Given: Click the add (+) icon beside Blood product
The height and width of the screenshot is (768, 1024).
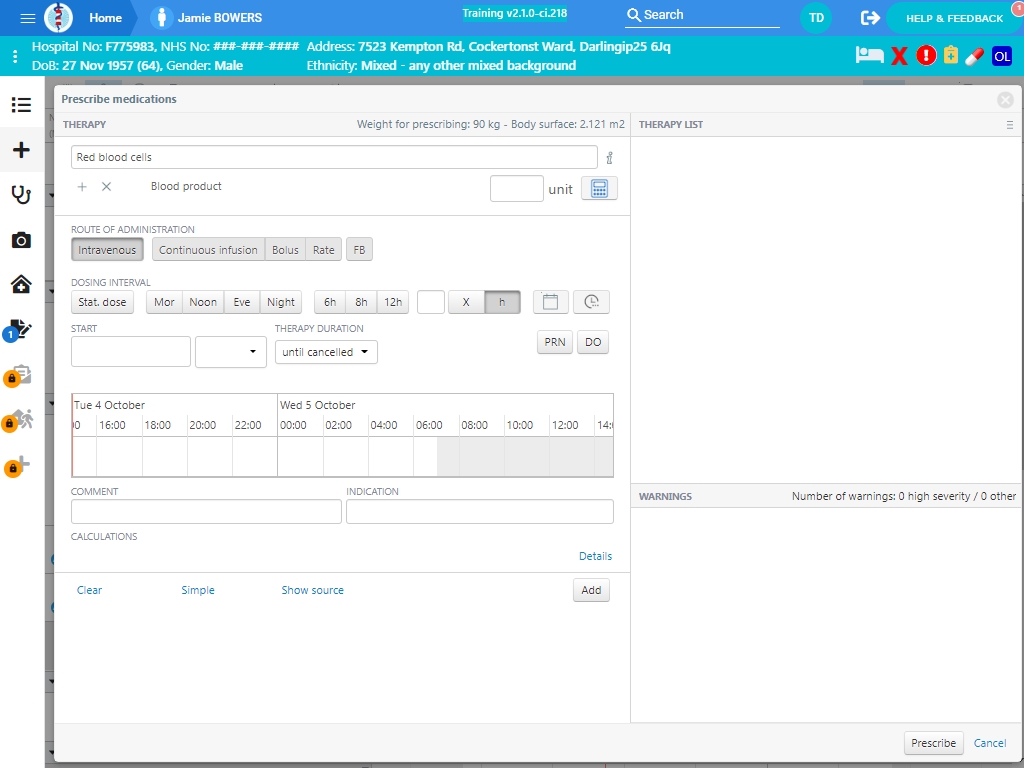Looking at the screenshot, I should 82,187.
